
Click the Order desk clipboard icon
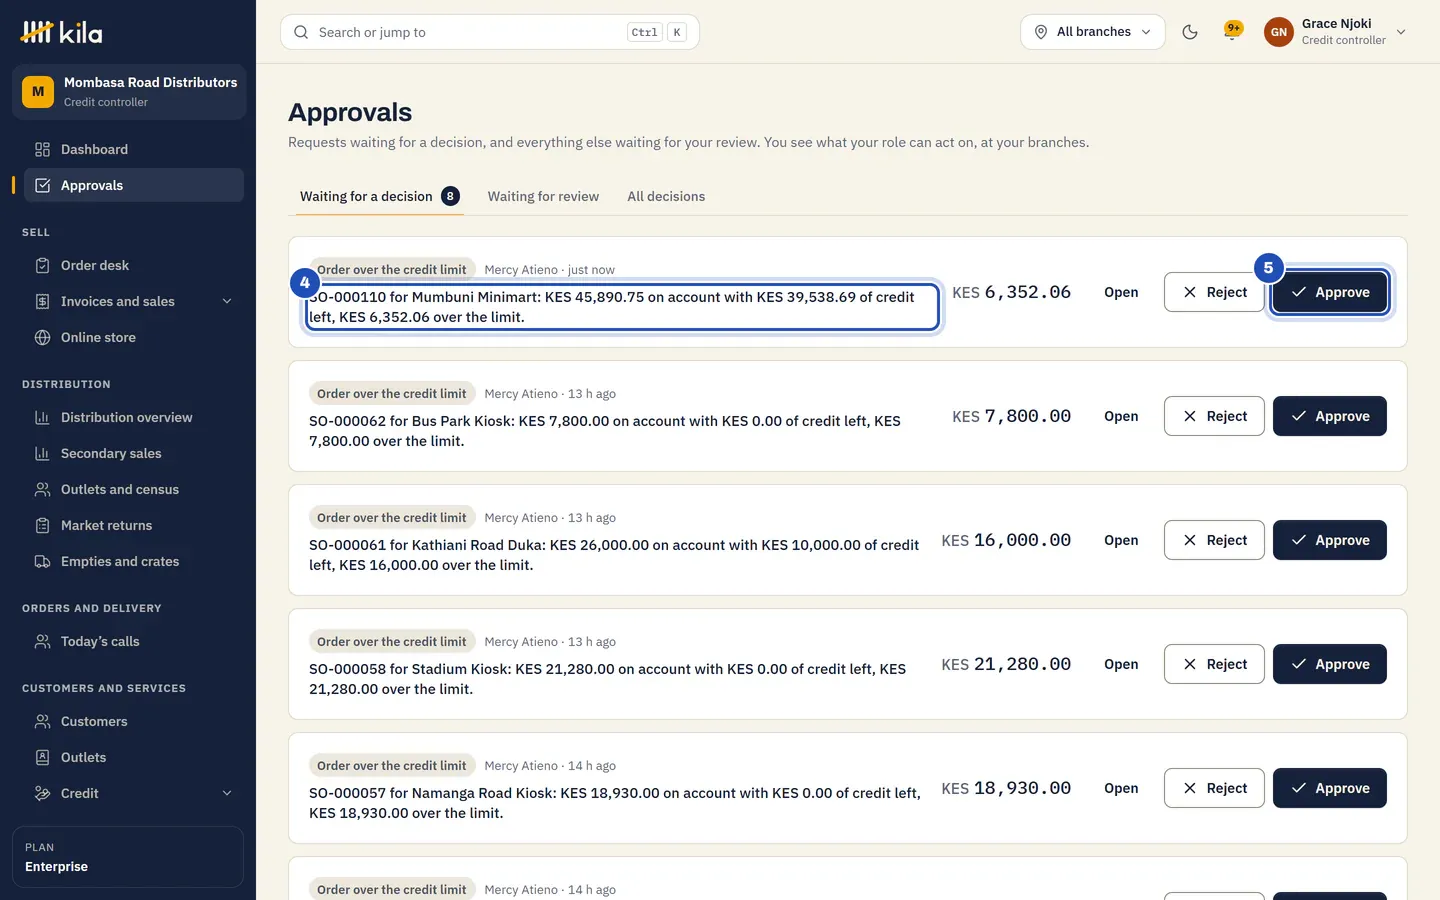point(42,266)
